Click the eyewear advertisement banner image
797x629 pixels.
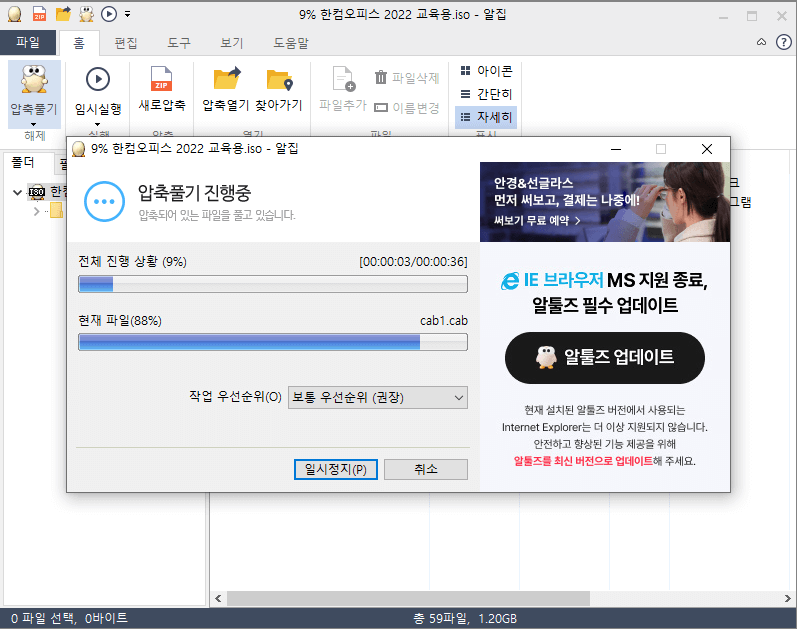605,202
